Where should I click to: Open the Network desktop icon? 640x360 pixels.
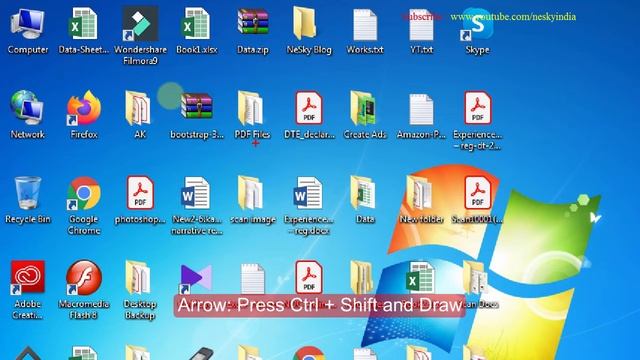coord(27,108)
